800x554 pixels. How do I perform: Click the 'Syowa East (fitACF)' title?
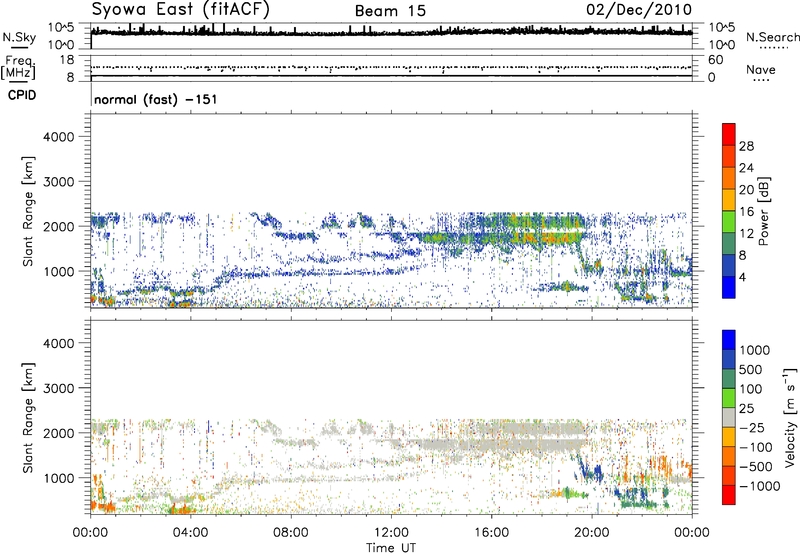pos(181,10)
